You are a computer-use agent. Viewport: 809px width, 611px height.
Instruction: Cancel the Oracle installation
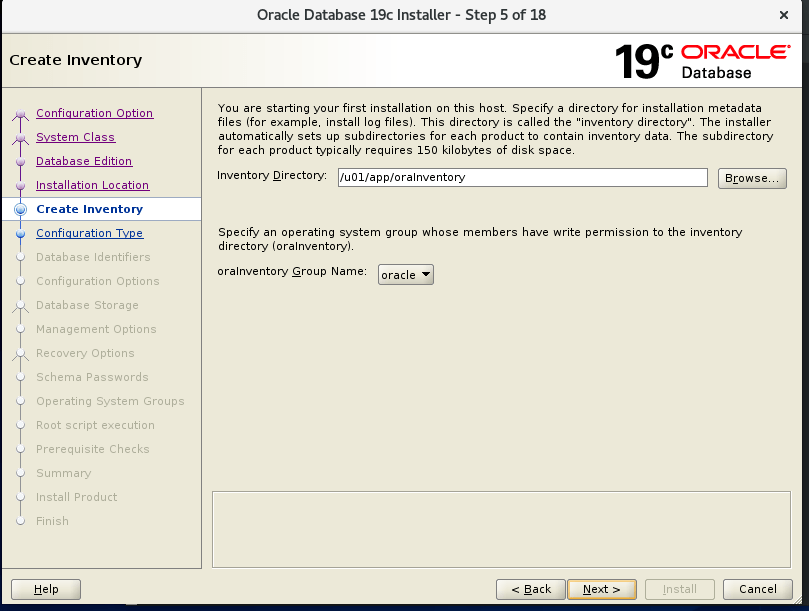(x=757, y=589)
